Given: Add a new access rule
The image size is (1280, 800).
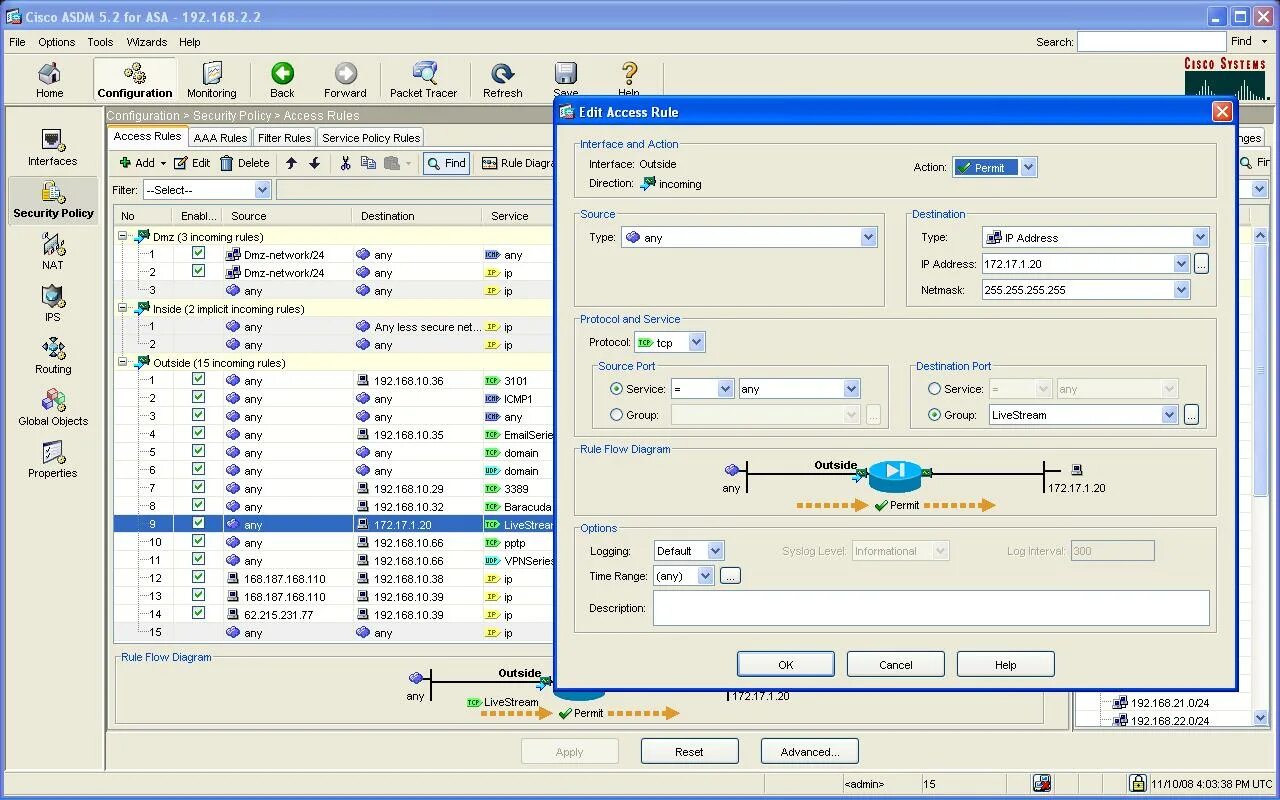Looking at the screenshot, I should pyautogui.click(x=142, y=163).
